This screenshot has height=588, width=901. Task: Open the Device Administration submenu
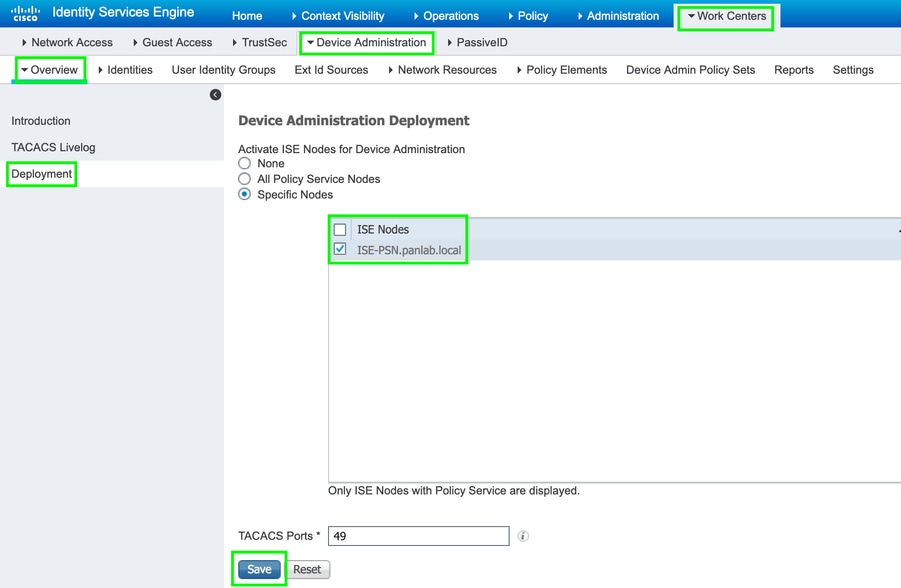[x=367, y=43]
